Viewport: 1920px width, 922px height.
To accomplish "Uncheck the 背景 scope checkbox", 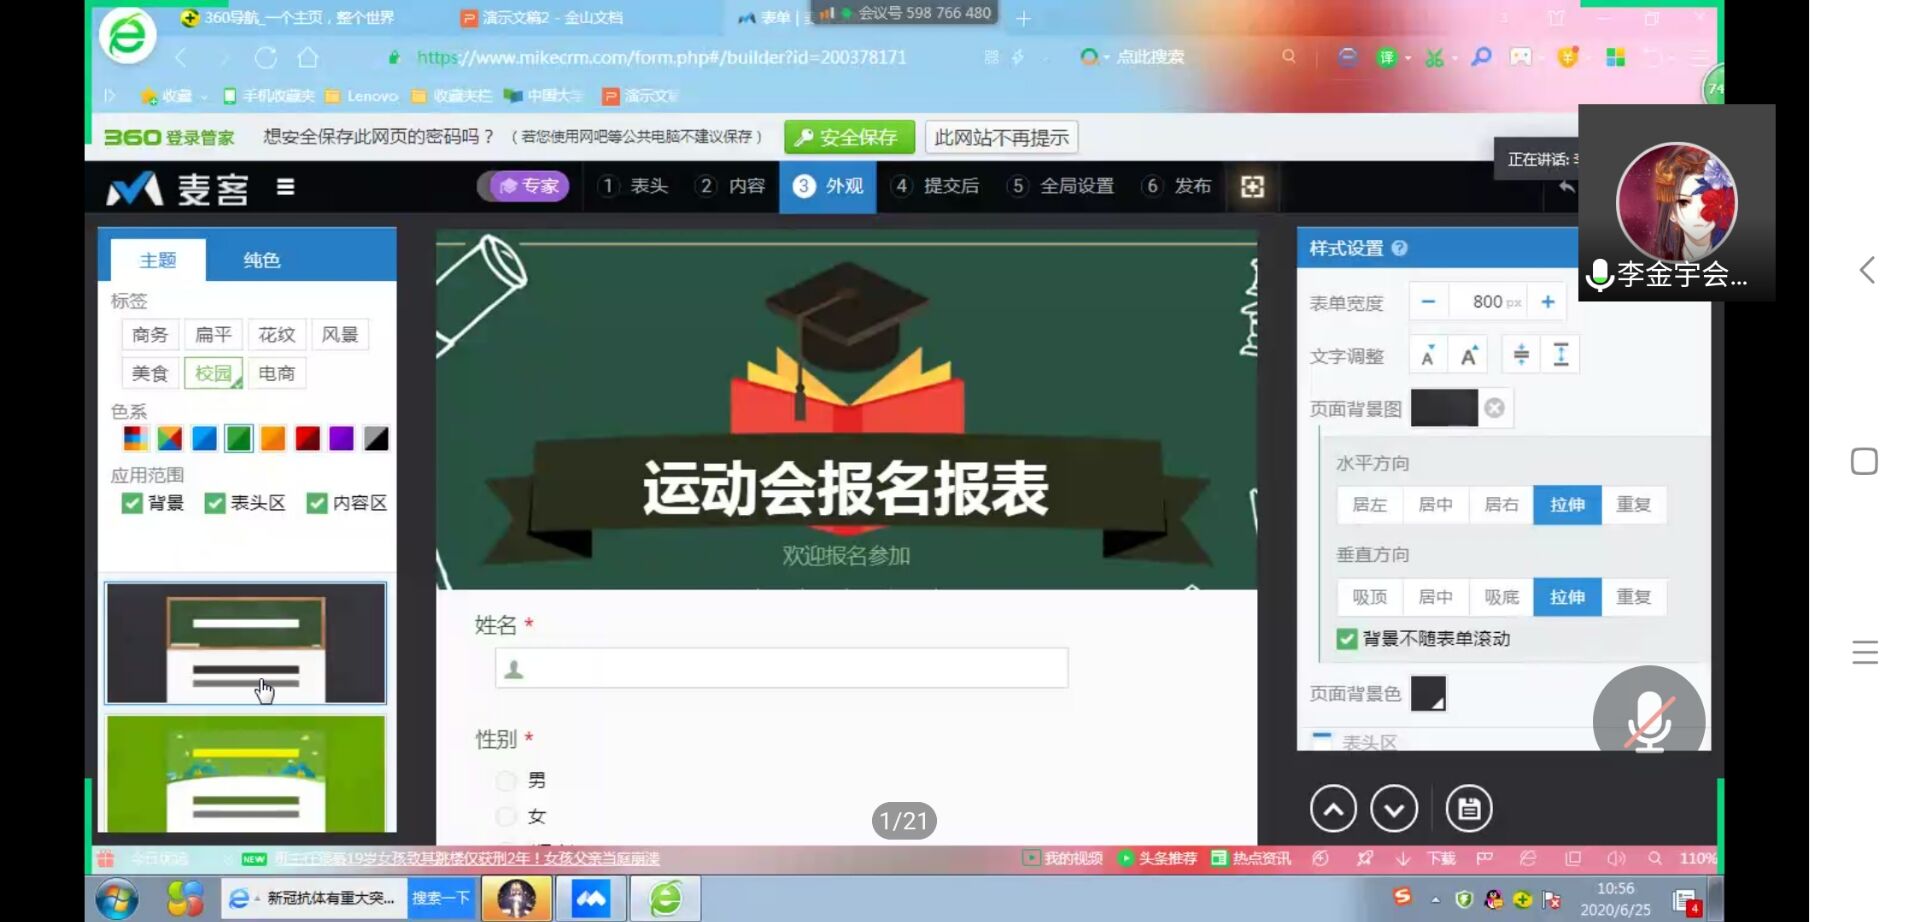I will pos(132,503).
